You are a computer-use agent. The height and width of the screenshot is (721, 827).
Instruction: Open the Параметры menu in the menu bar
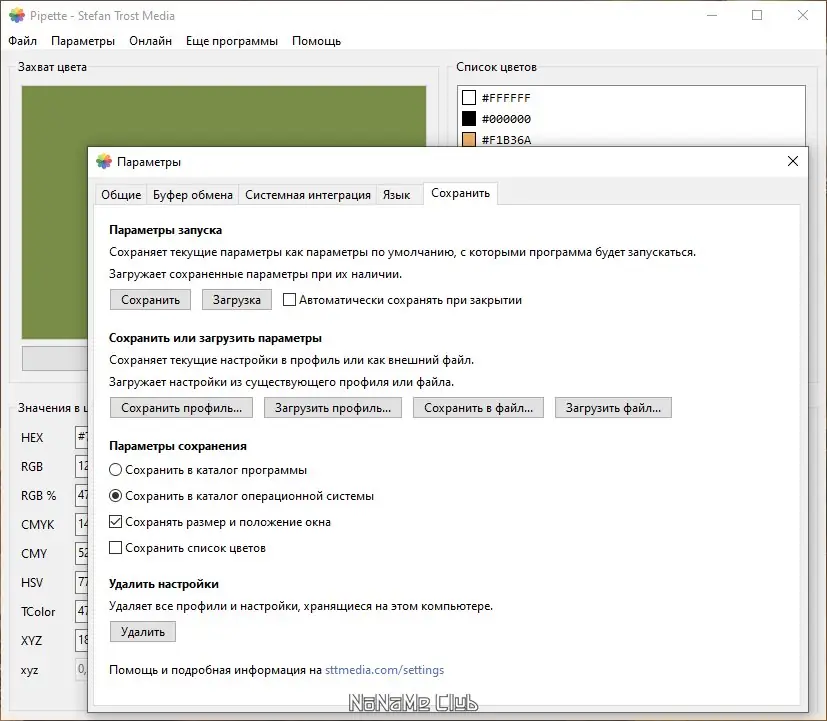tap(83, 41)
